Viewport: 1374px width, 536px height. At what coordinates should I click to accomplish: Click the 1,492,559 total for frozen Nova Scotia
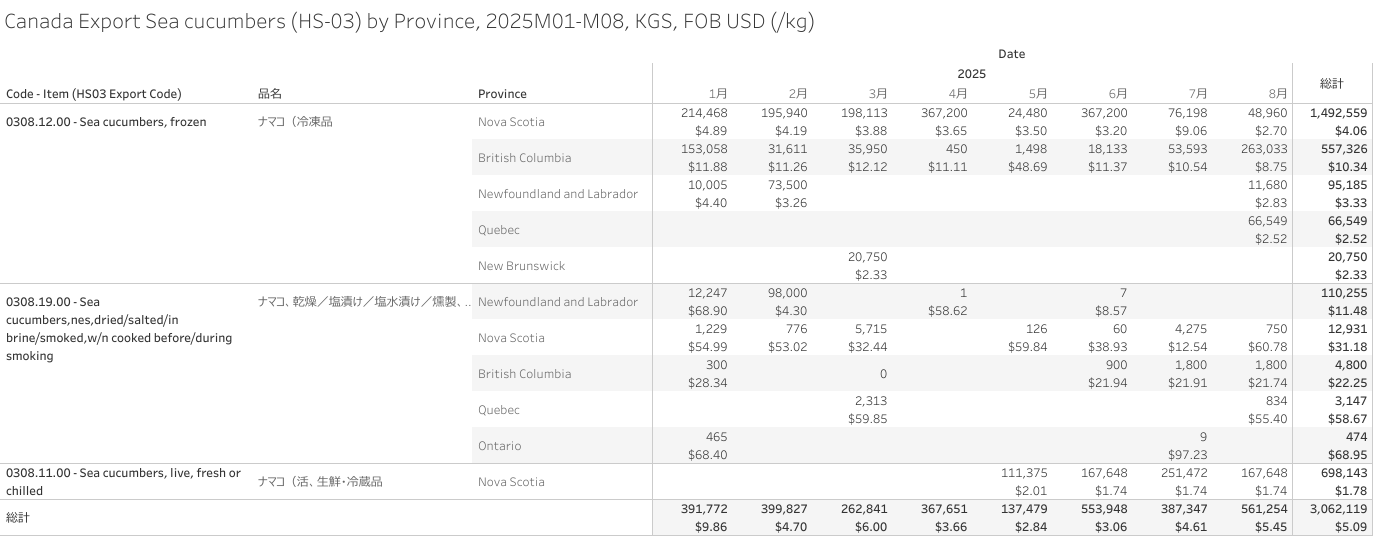pyautogui.click(x=1332, y=113)
